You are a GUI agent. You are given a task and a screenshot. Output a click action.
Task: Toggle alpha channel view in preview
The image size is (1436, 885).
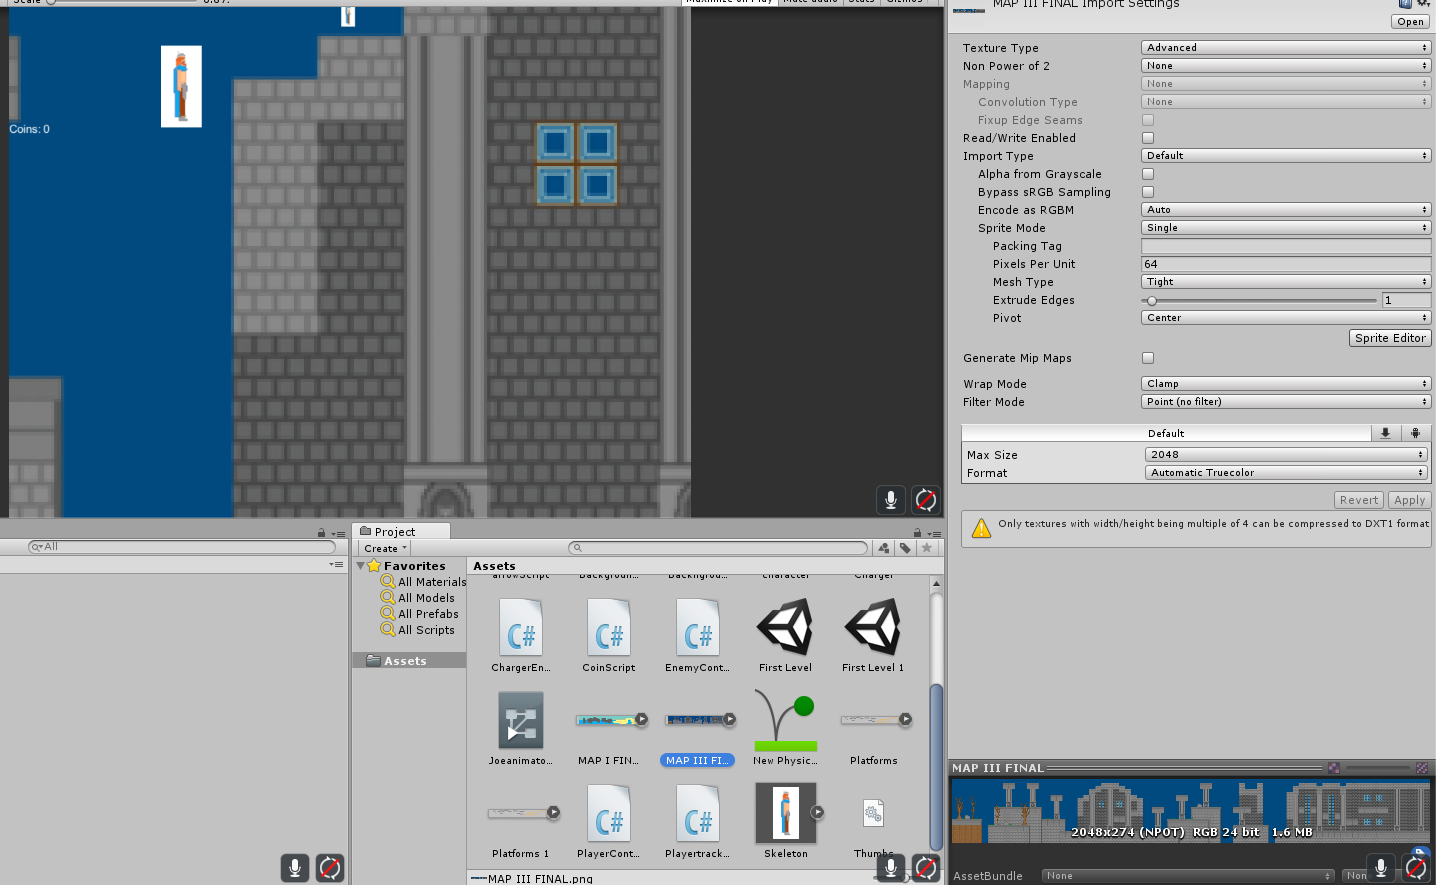click(x=1334, y=768)
